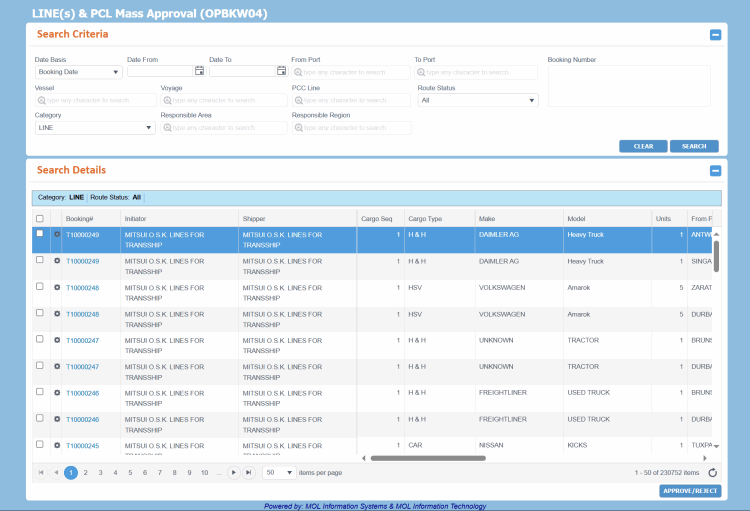Image resolution: width=750 pixels, height=511 pixels.
Task: Check the select-all header checkbox
Action: coord(40,218)
